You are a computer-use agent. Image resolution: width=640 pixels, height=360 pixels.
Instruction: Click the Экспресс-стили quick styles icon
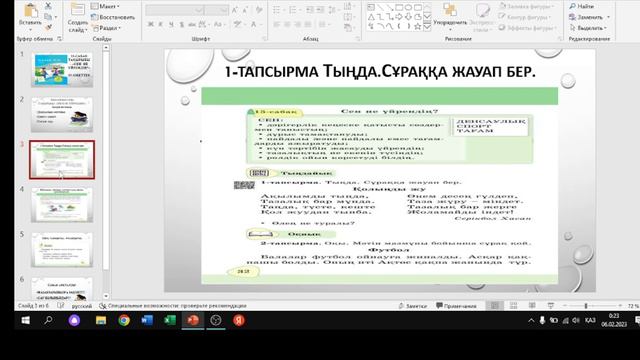(x=482, y=10)
